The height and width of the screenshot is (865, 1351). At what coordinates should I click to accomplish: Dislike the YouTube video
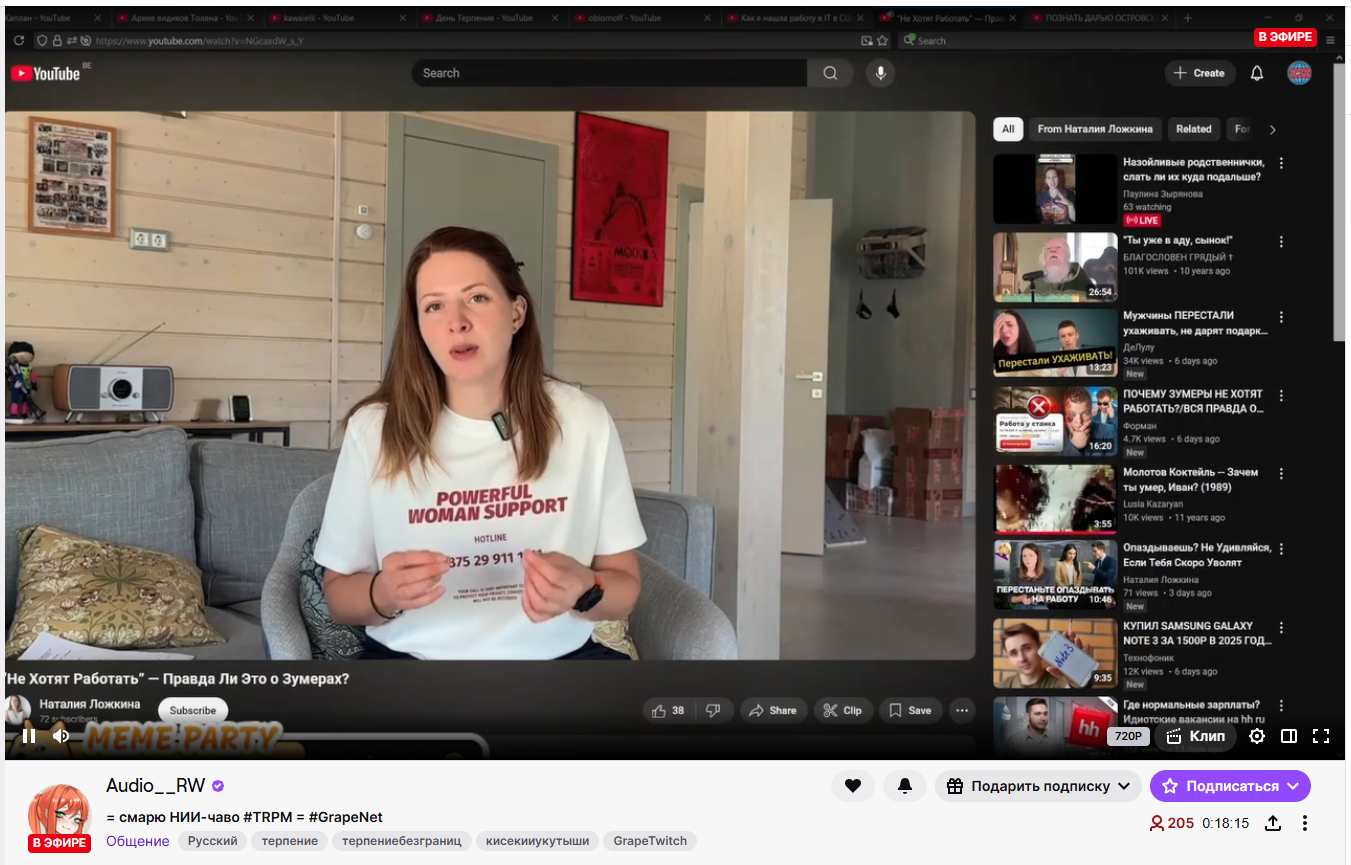coord(713,711)
